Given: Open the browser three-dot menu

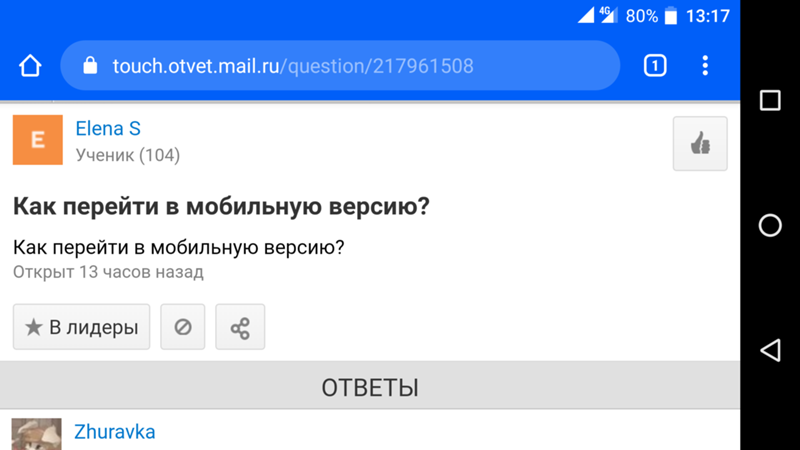Looking at the screenshot, I should click(705, 67).
